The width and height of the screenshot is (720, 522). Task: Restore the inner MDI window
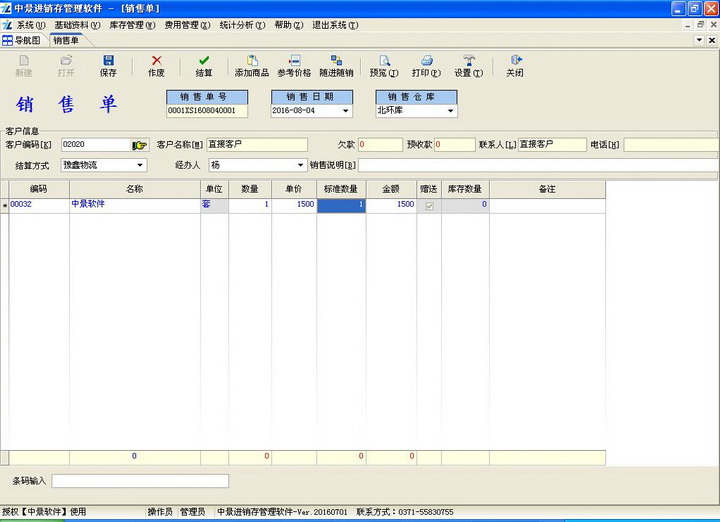click(x=700, y=25)
